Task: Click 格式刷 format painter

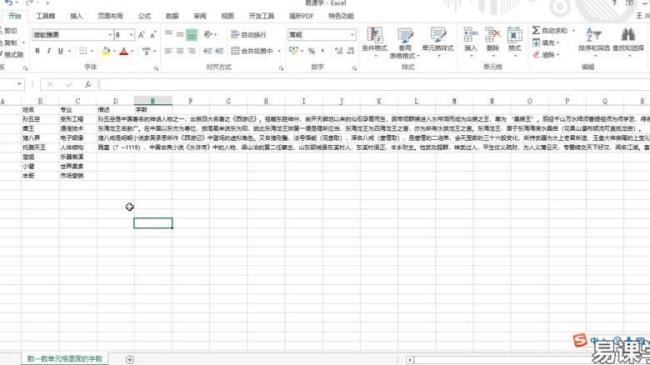Action: tap(12, 54)
